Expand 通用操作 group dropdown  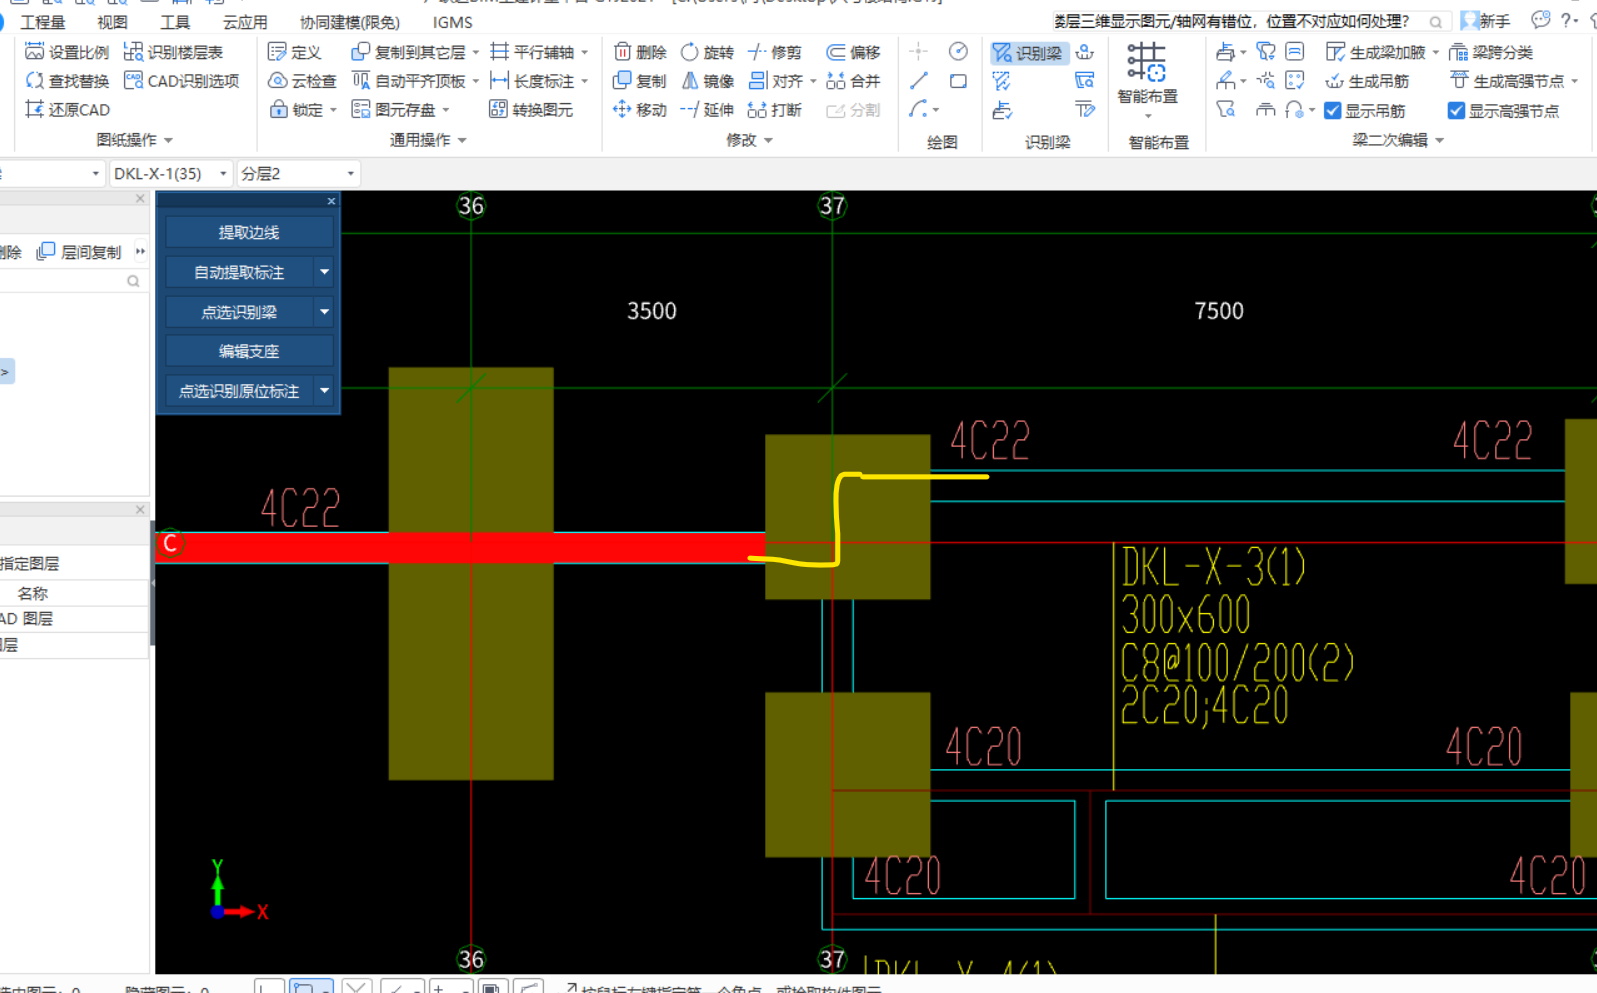pos(462,140)
